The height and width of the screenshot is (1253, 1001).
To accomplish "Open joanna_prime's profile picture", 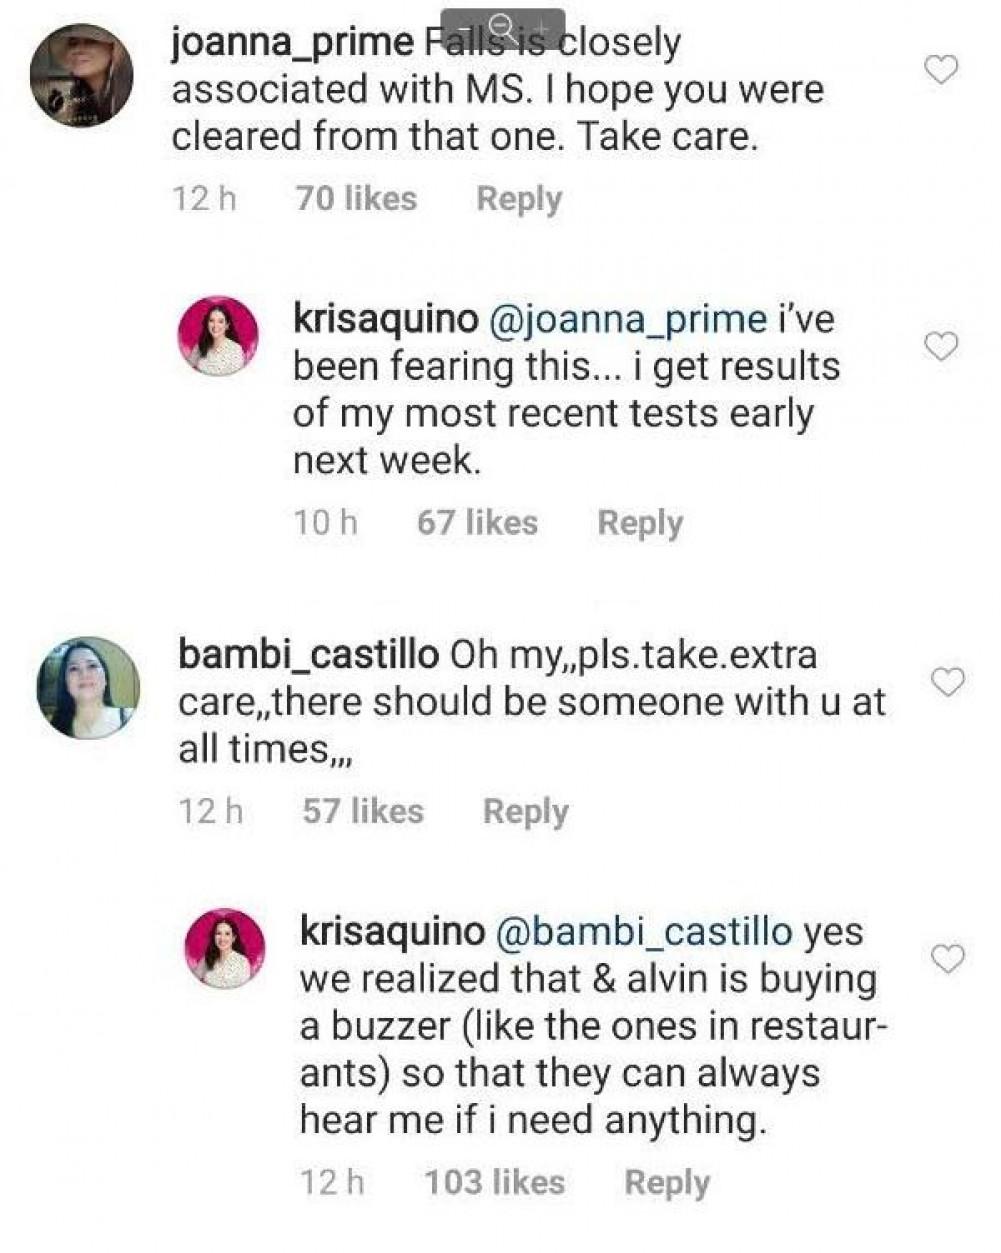I will tap(81, 75).
